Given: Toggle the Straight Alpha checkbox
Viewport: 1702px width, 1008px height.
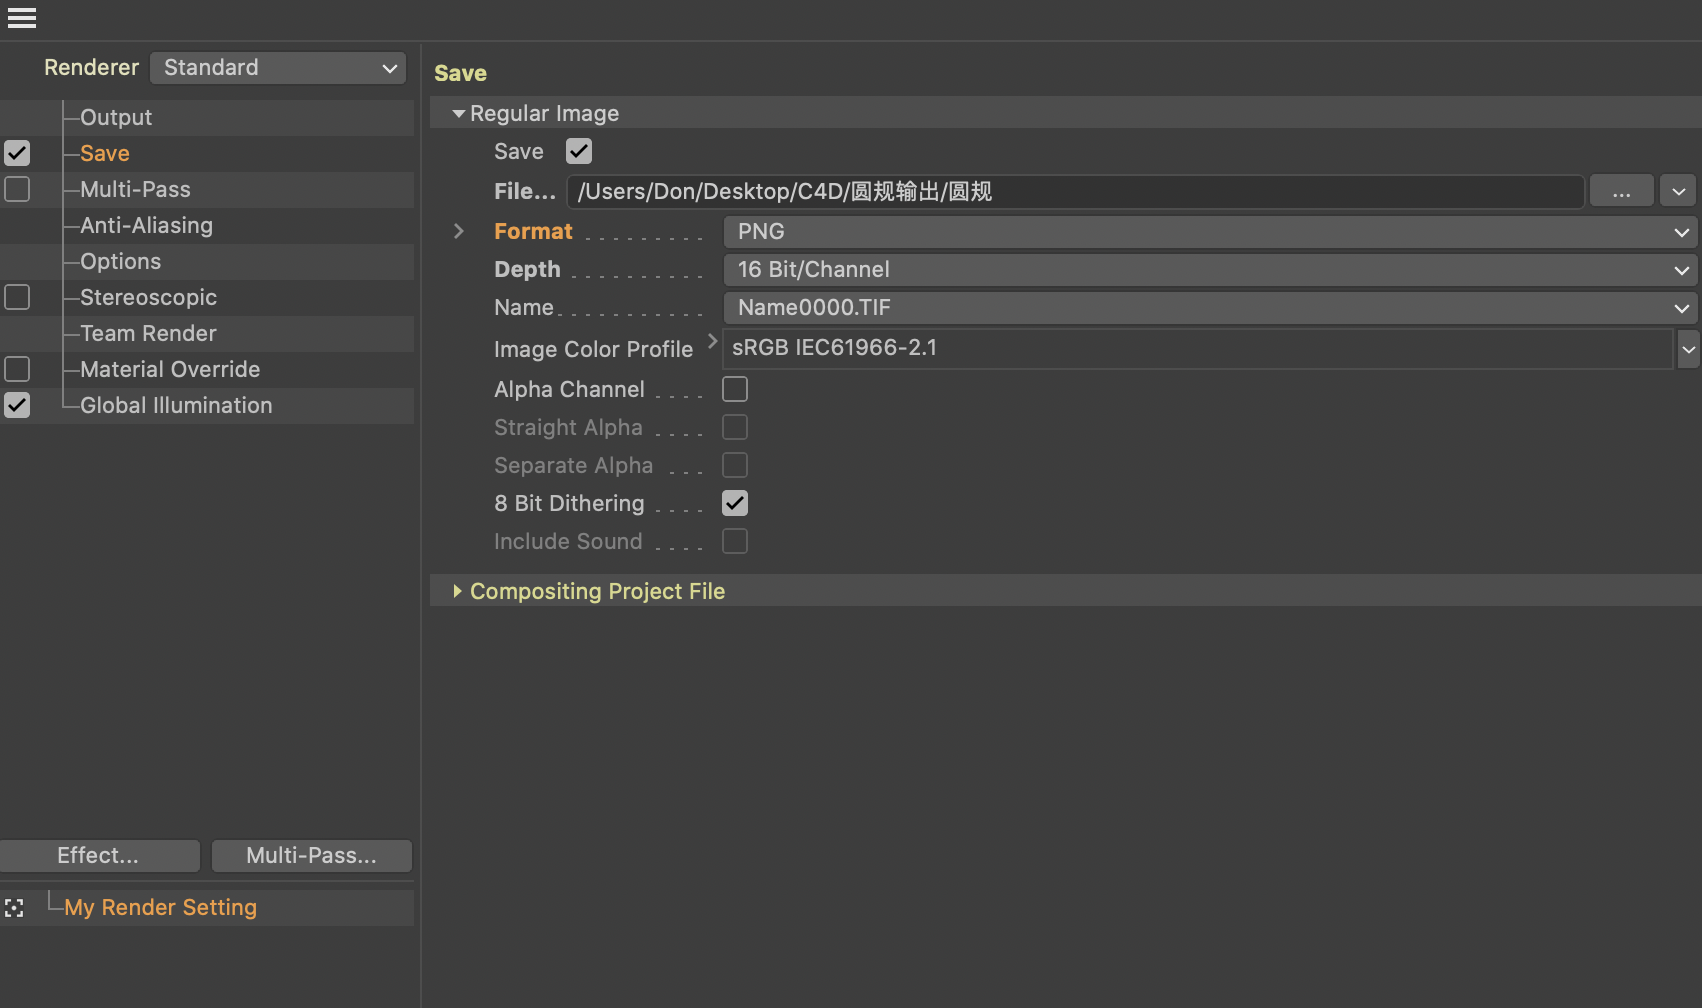Looking at the screenshot, I should pyautogui.click(x=735, y=427).
